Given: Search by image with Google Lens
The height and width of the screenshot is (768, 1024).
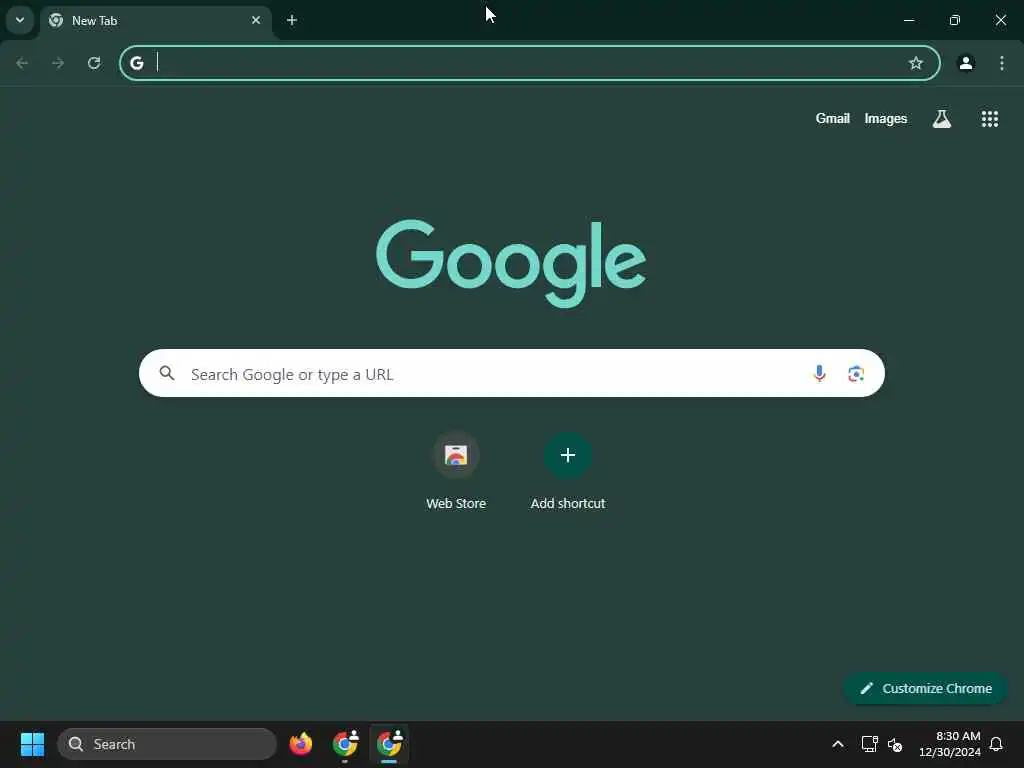Looking at the screenshot, I should [x=856, y=373].
